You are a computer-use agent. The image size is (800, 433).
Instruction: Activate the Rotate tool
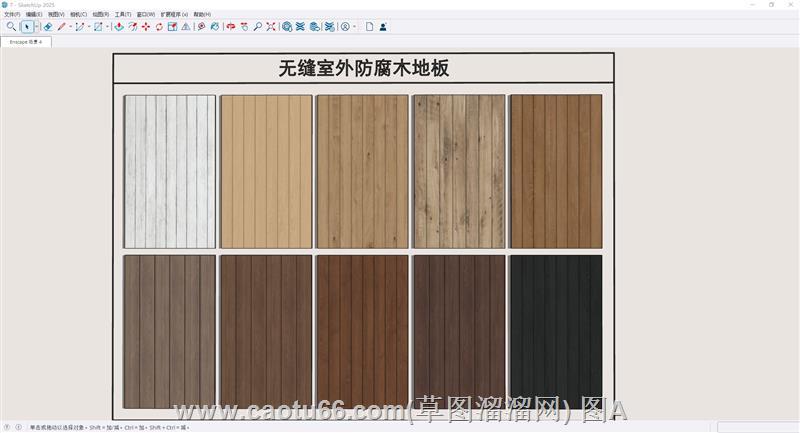pos(159,27)
